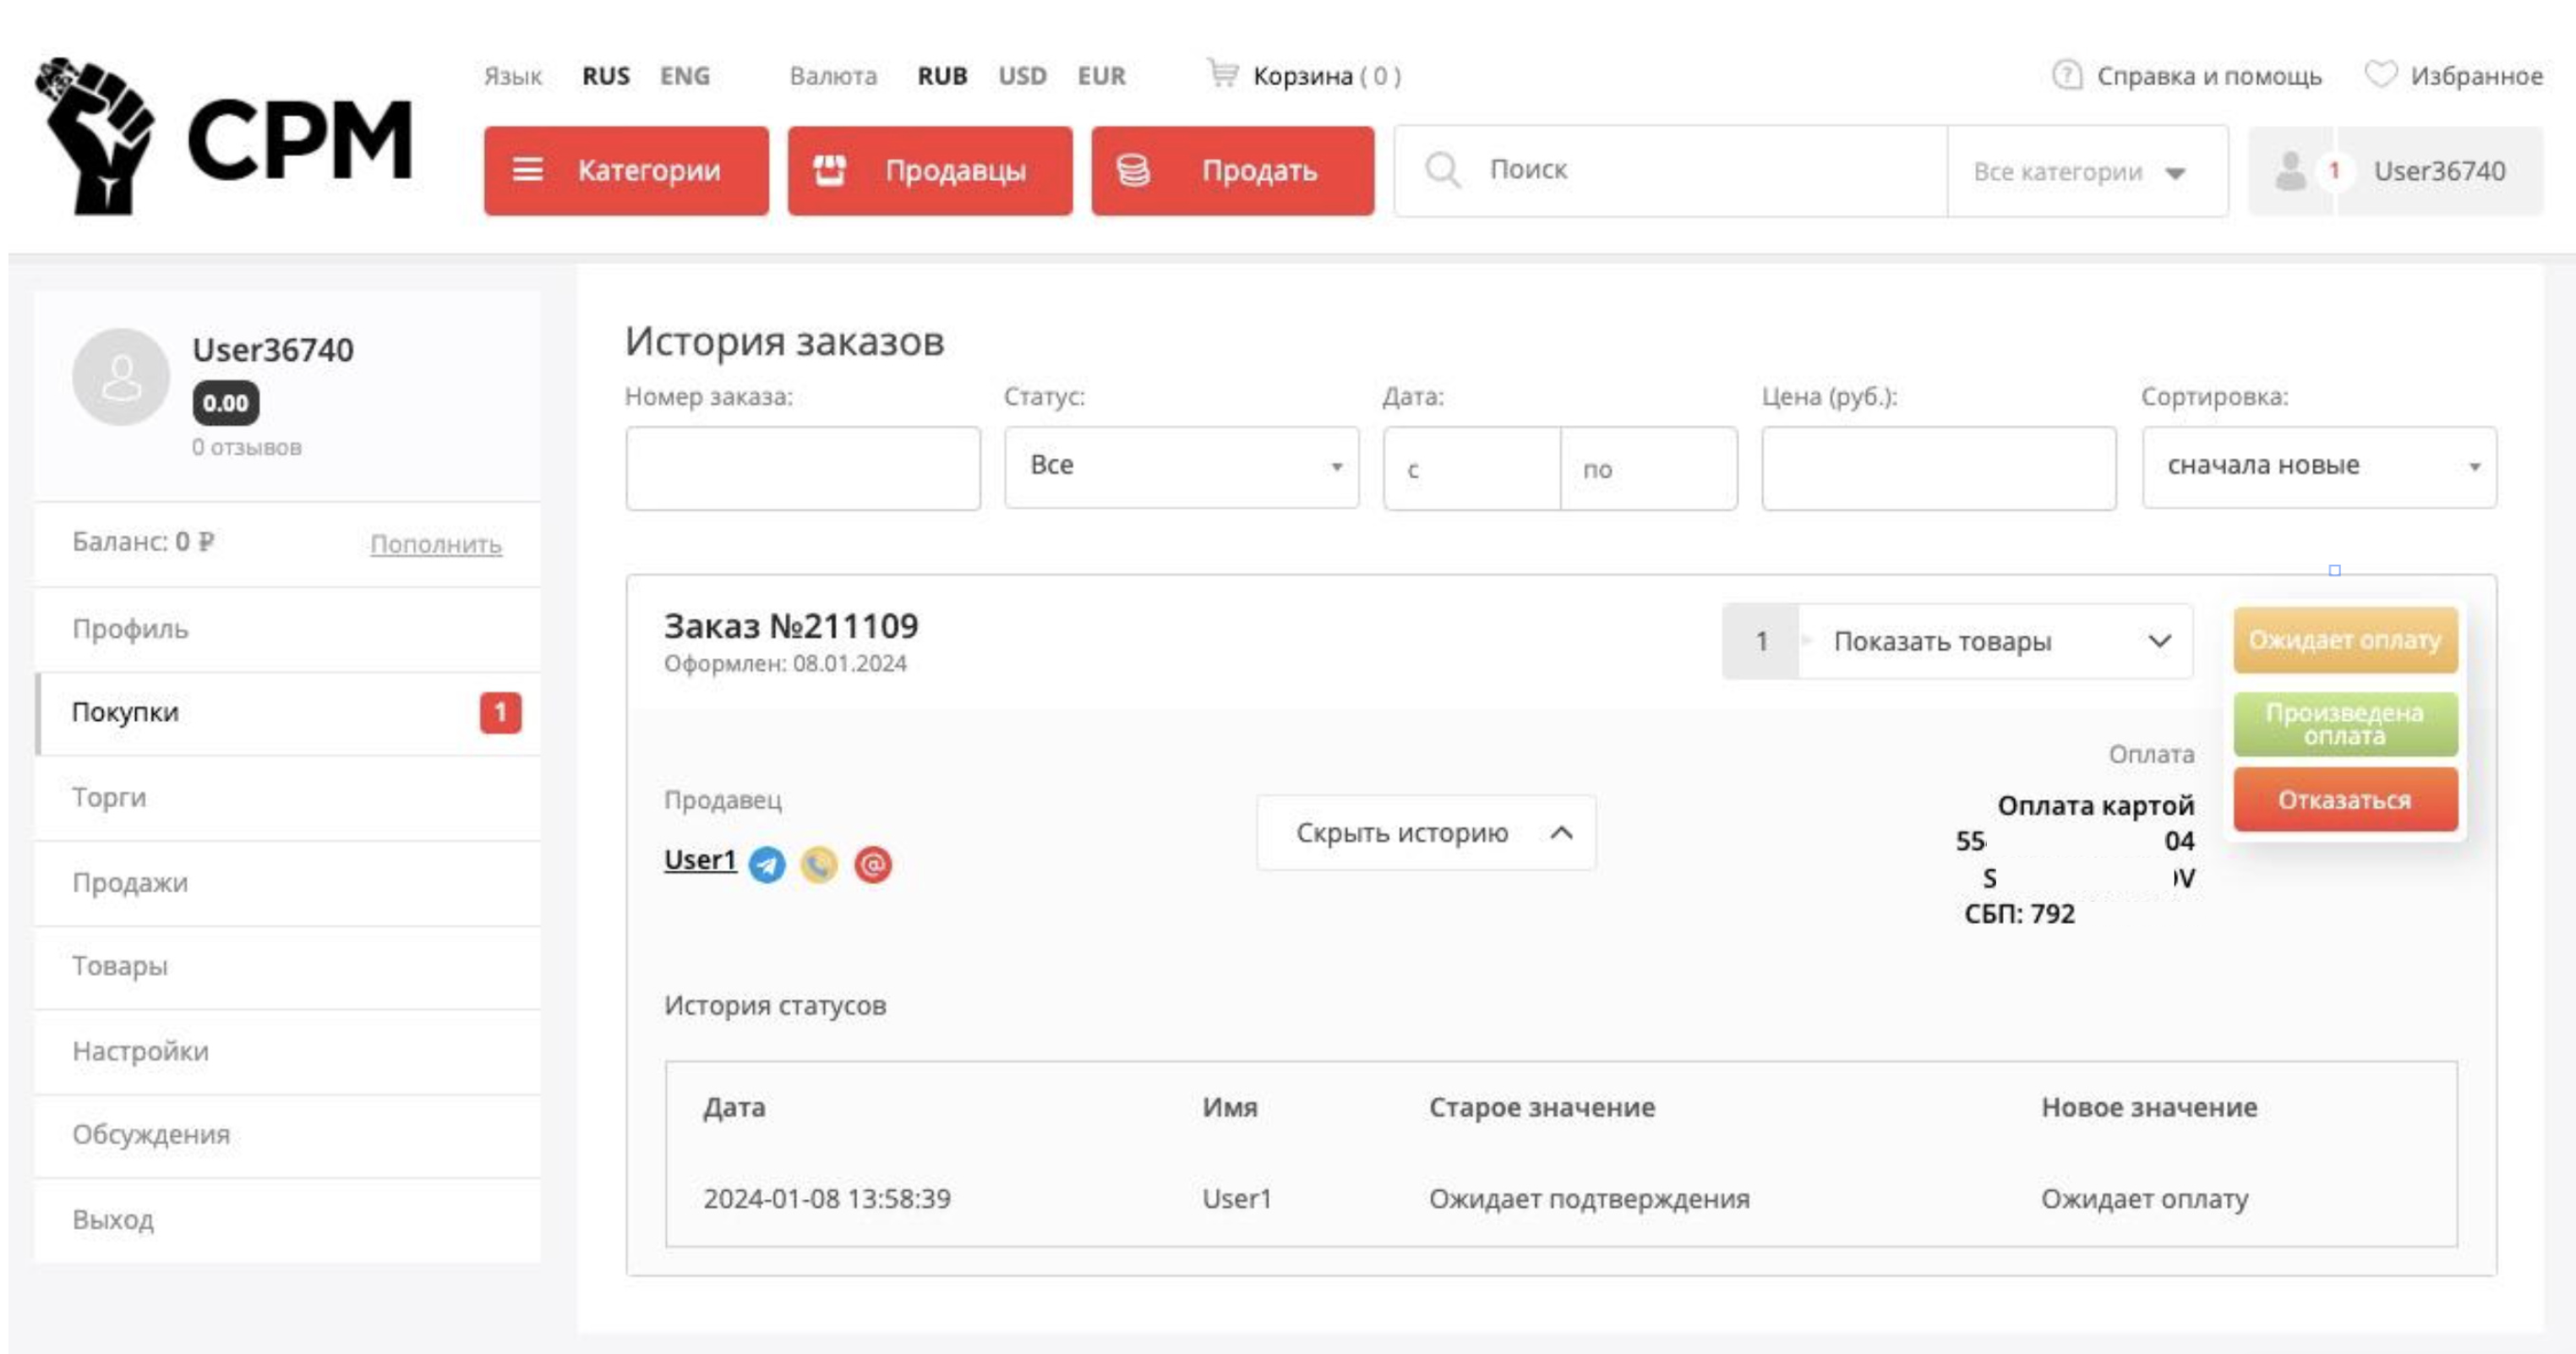Screen dimensions: 2576x1354
Task: Choose Произведена оплата status
Action: click(x=2345, y=724)
